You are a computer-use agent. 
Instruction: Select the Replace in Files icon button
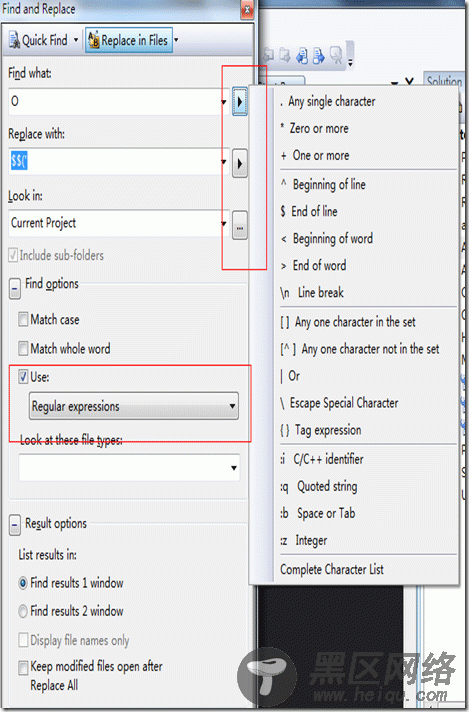(129, 40)
